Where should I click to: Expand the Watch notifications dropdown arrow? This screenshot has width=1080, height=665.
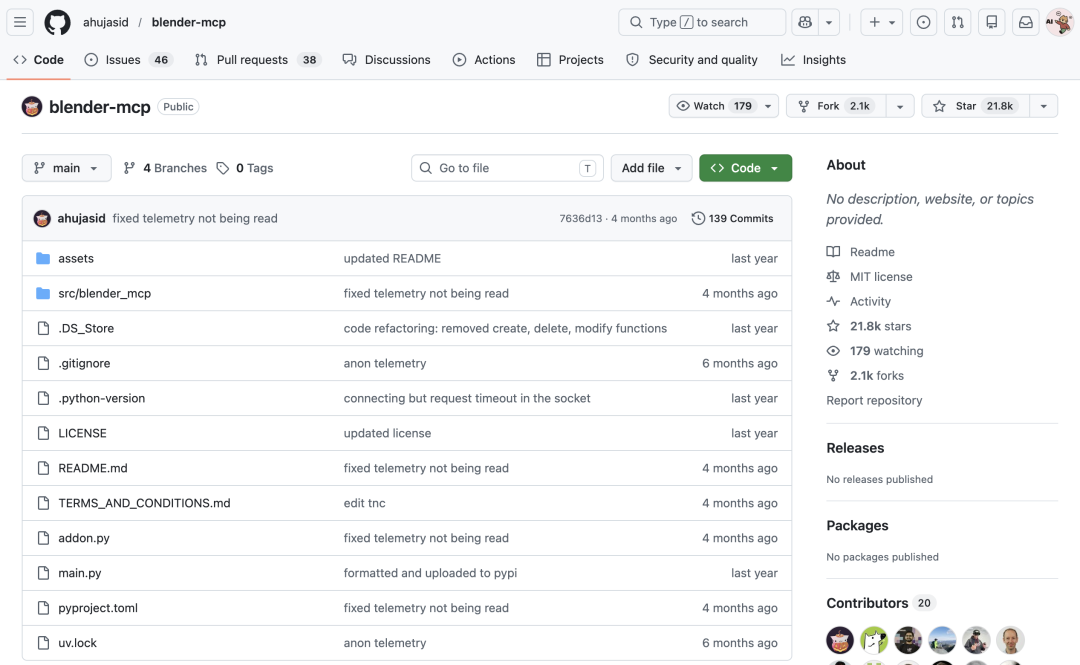768,106
